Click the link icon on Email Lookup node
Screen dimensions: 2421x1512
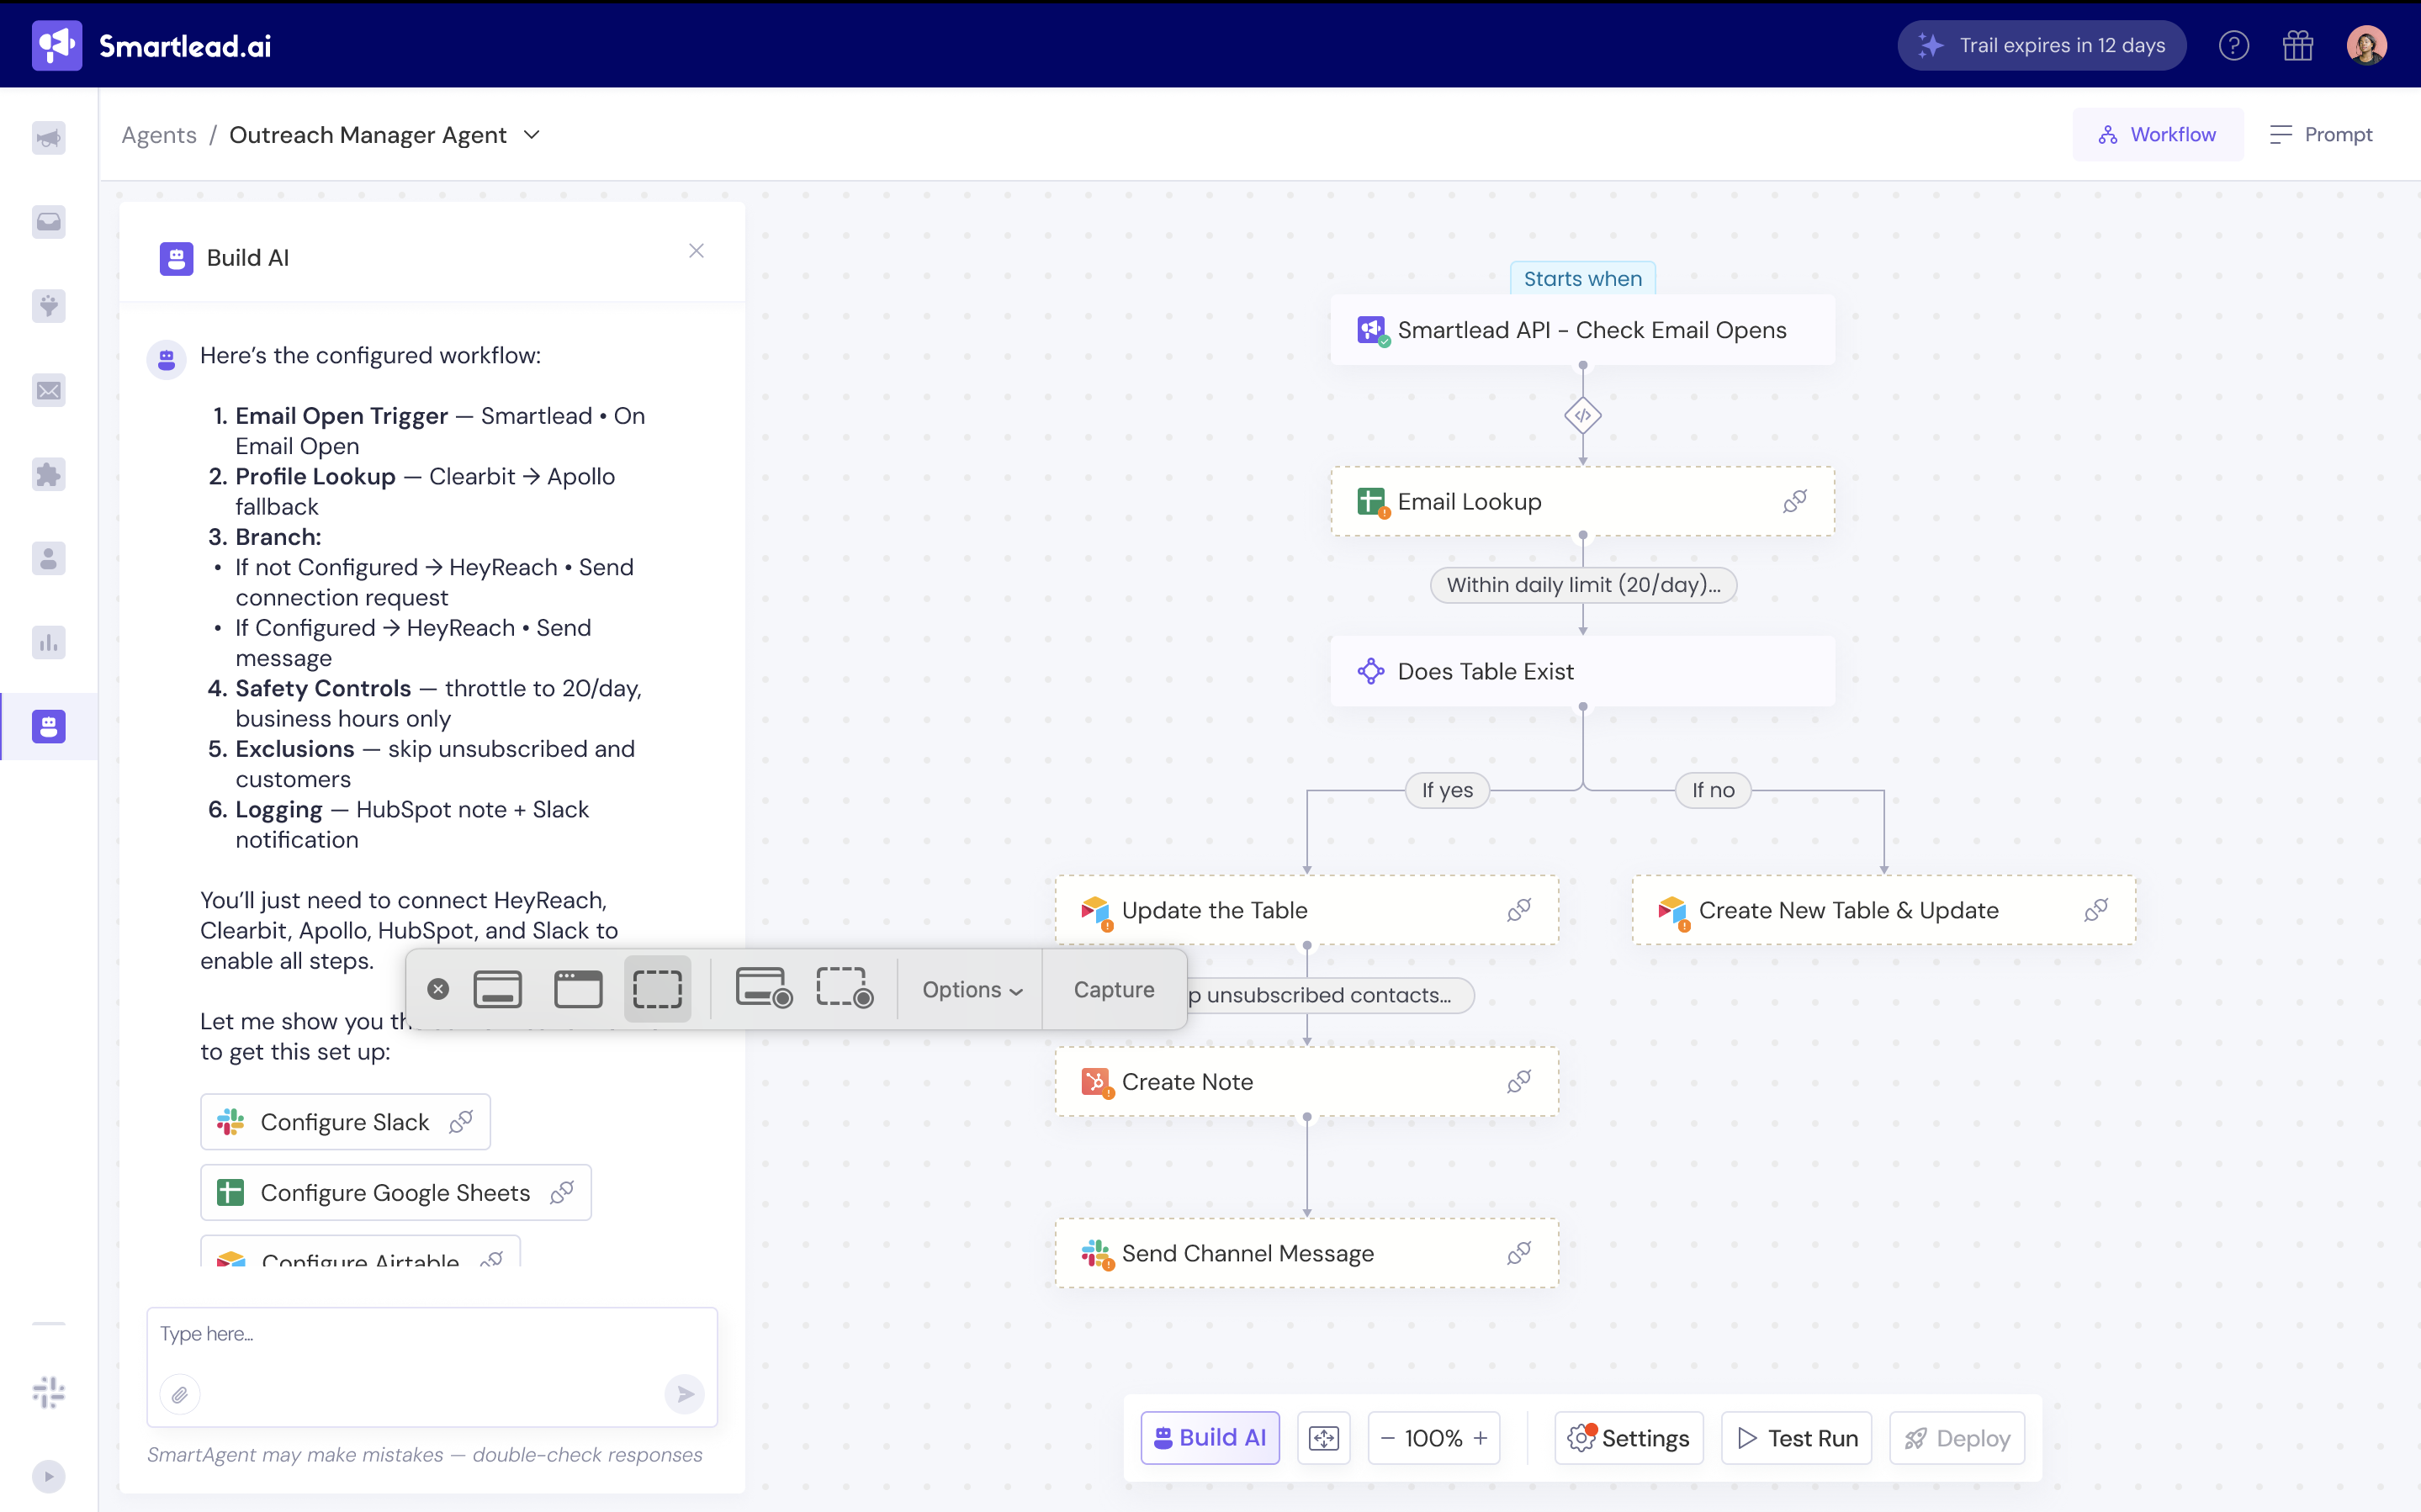click(1795, 501)
